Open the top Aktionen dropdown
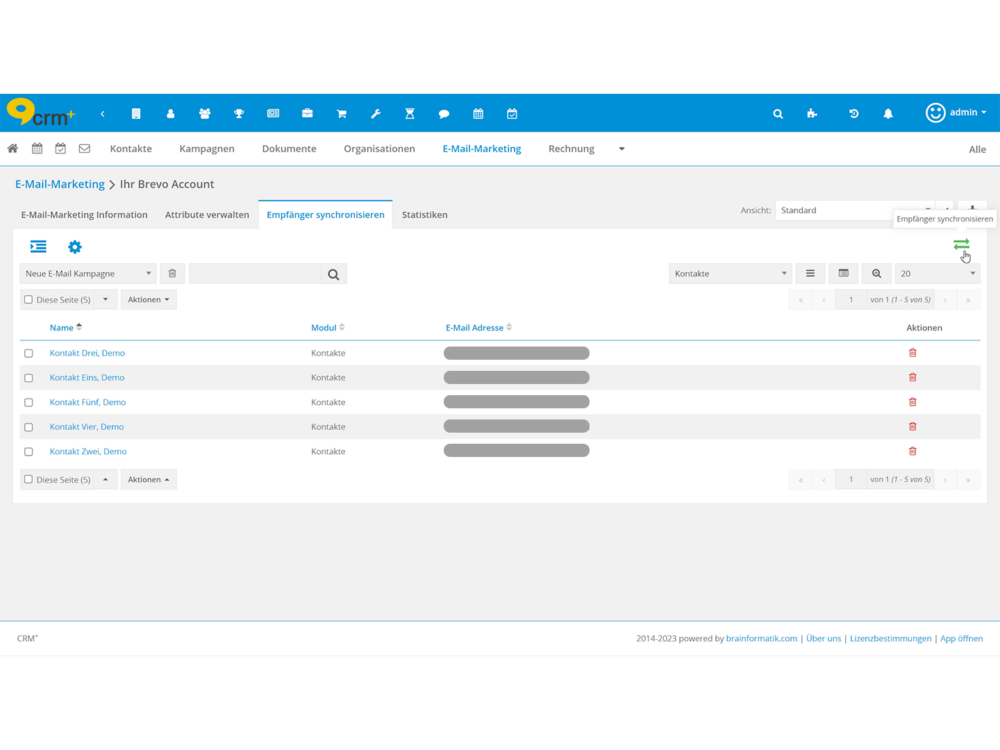Image resolution: width=1000 pixels, height=750 pixels. pyautogui.click(x=148, y=300)
